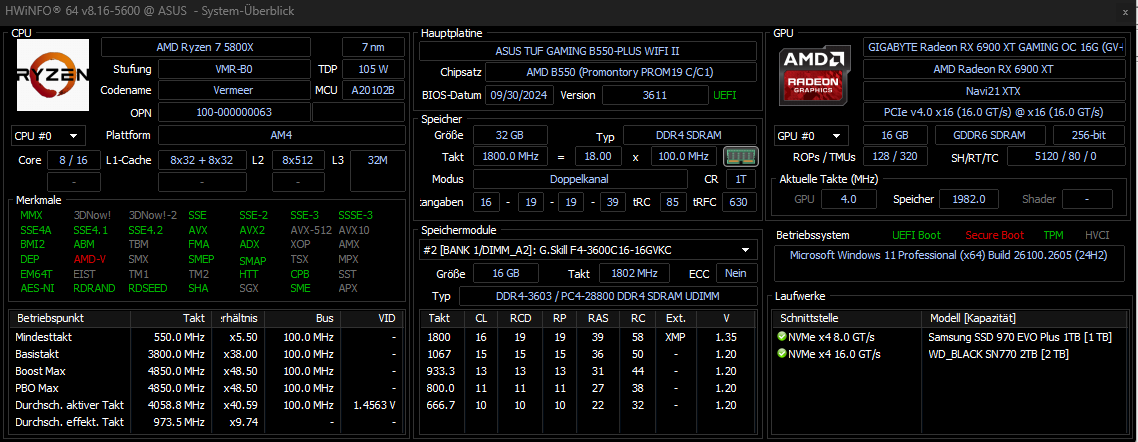Click the TPM indicator
The image size is (1138, 442).
click(1053, 235)
